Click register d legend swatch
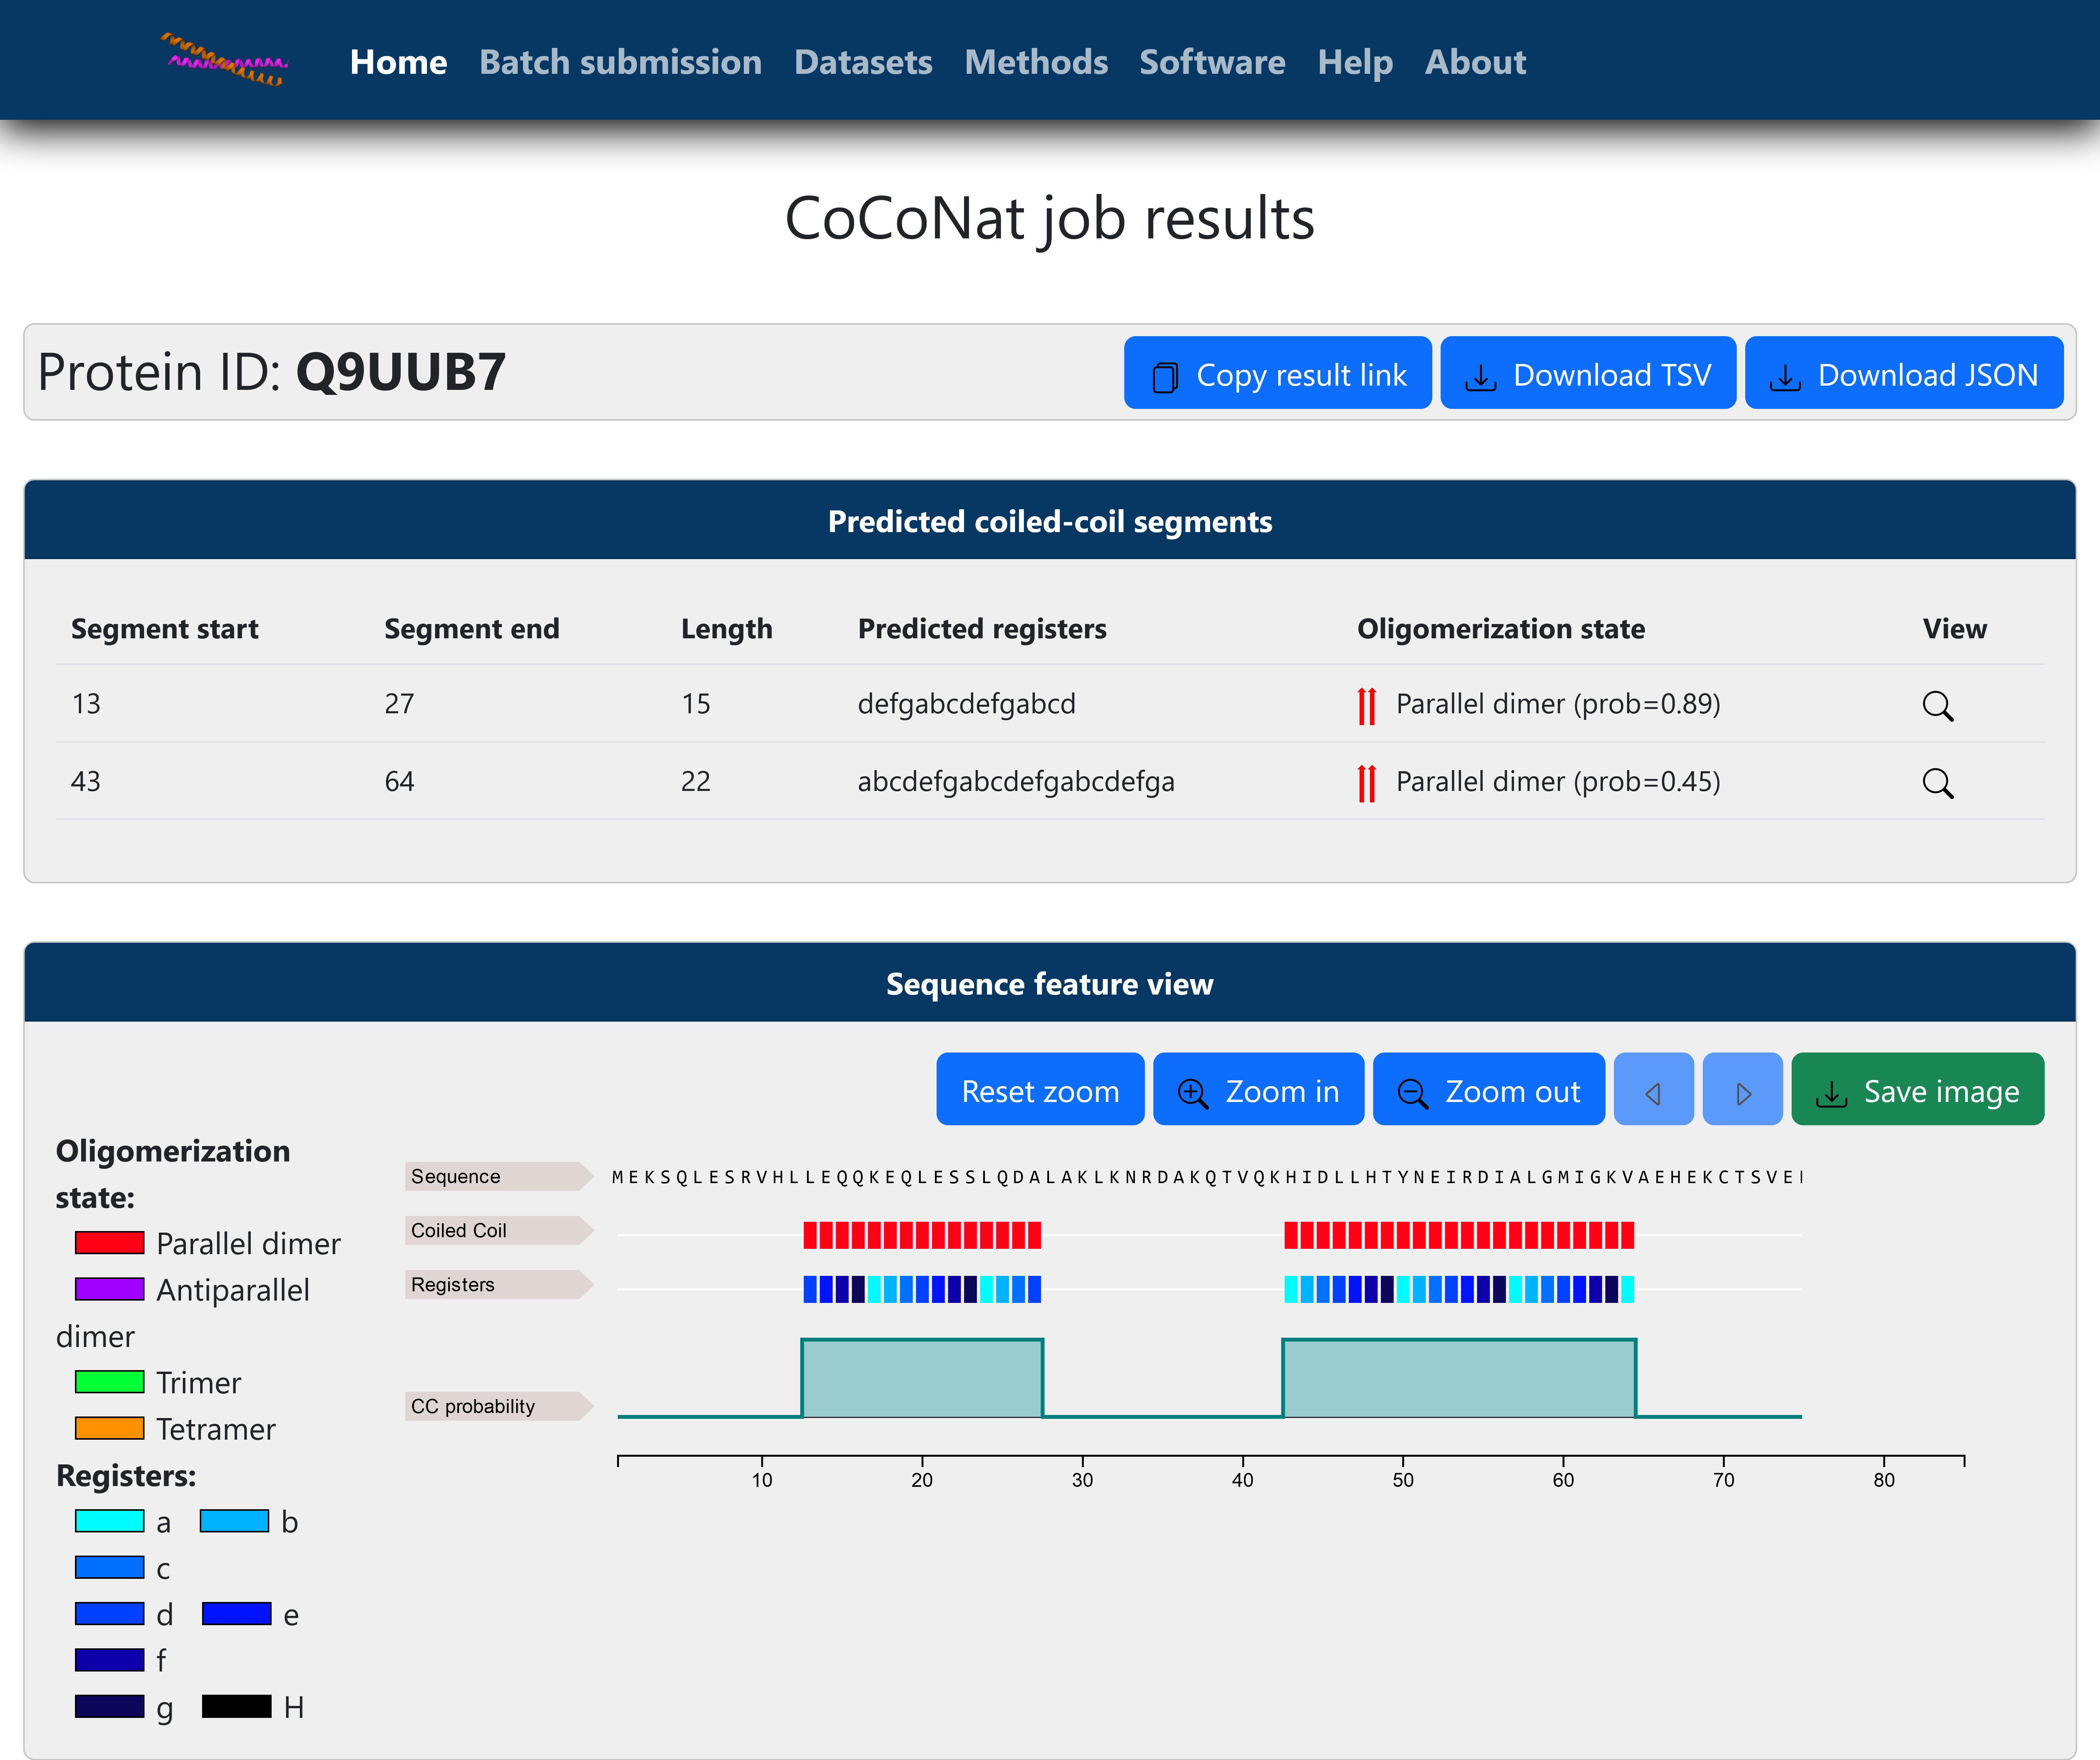Image resolution: width=2100 pixels, height=1760 pixels. 110,1614
